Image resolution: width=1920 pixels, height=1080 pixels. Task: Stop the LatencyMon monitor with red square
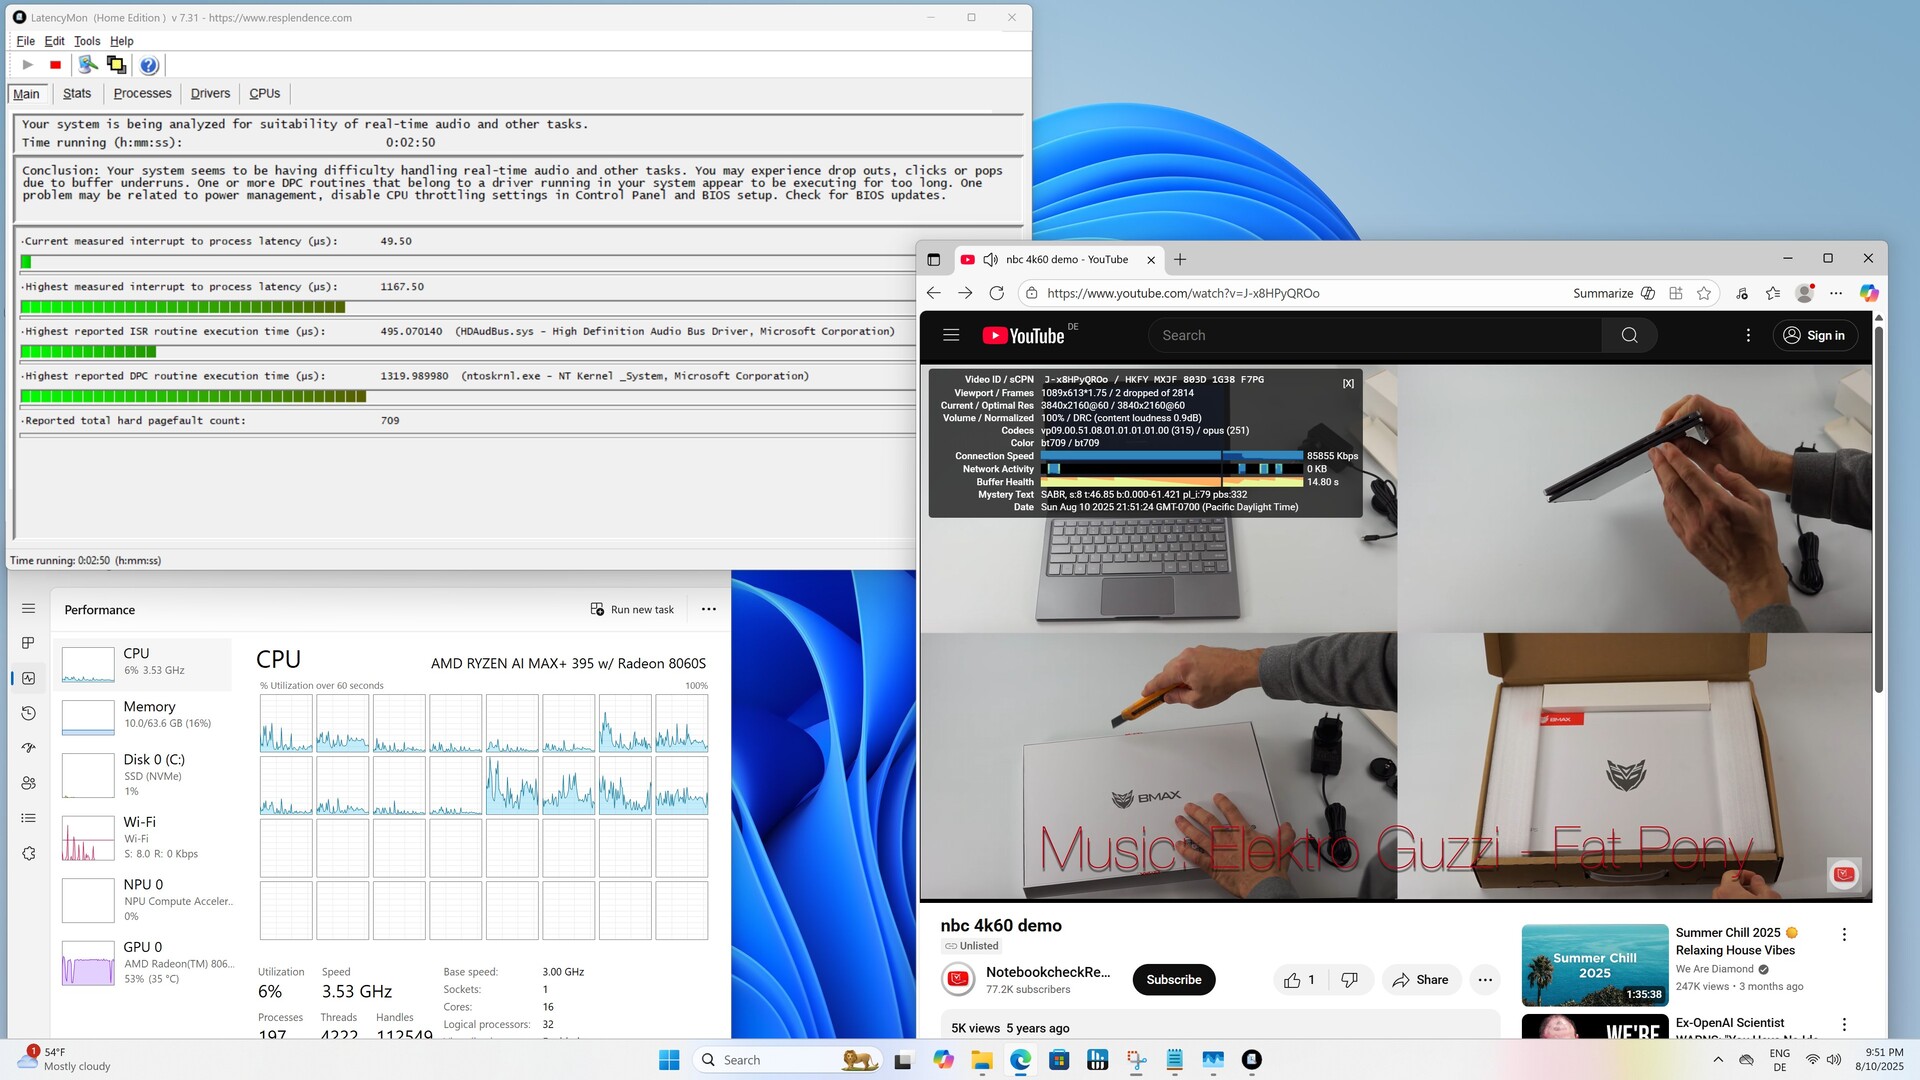[56, 65]
